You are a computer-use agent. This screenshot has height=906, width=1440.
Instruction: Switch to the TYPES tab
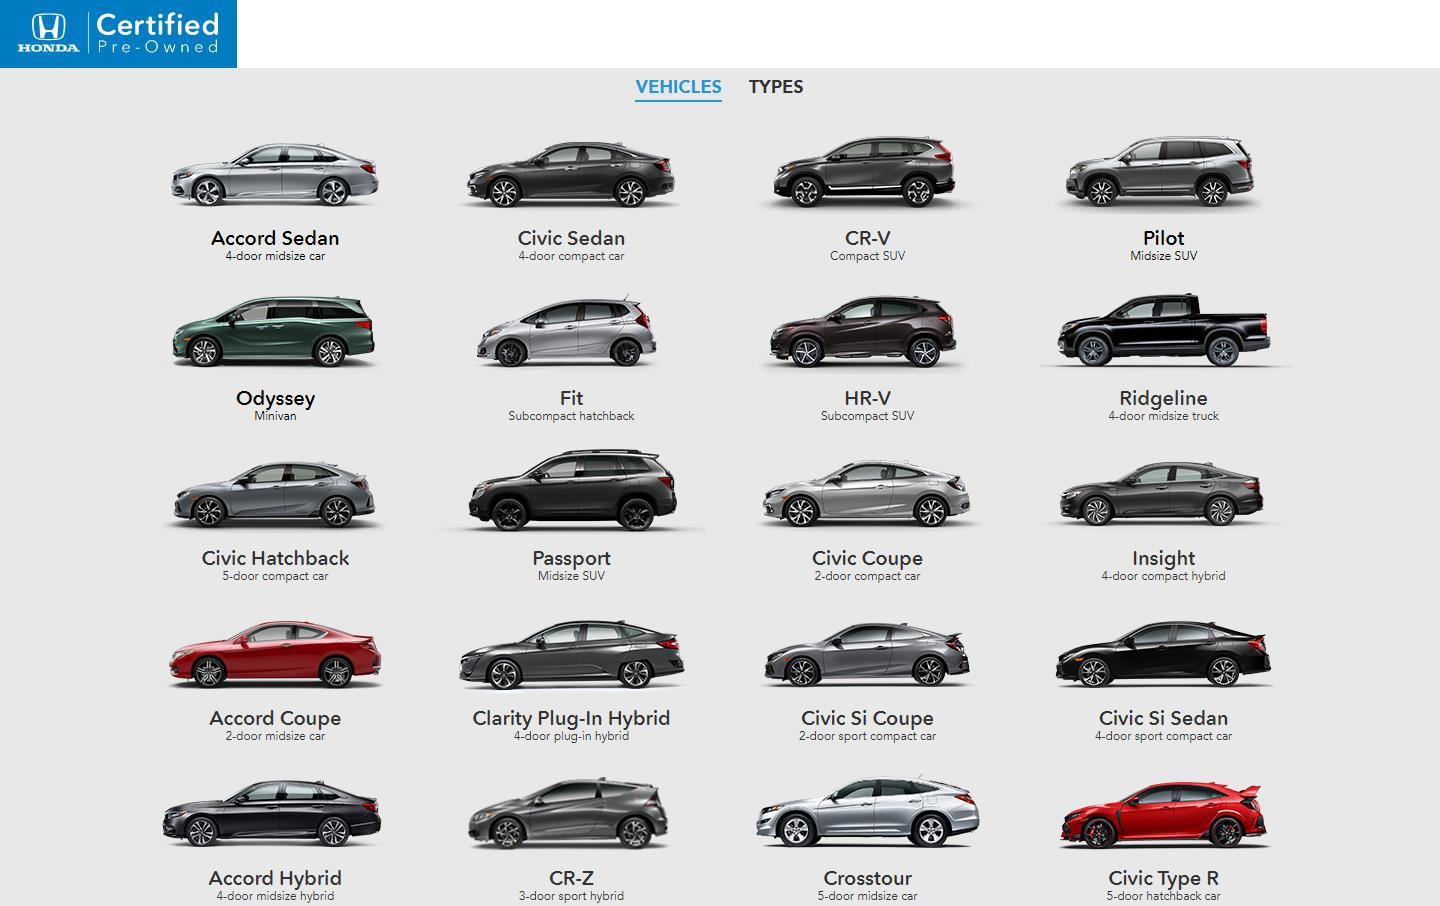pyautogui.click(x=776, y=87)
